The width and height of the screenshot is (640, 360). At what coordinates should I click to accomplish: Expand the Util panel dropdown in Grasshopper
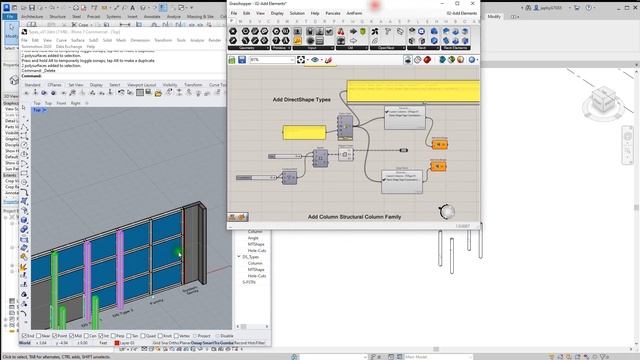tap(366, 48)
